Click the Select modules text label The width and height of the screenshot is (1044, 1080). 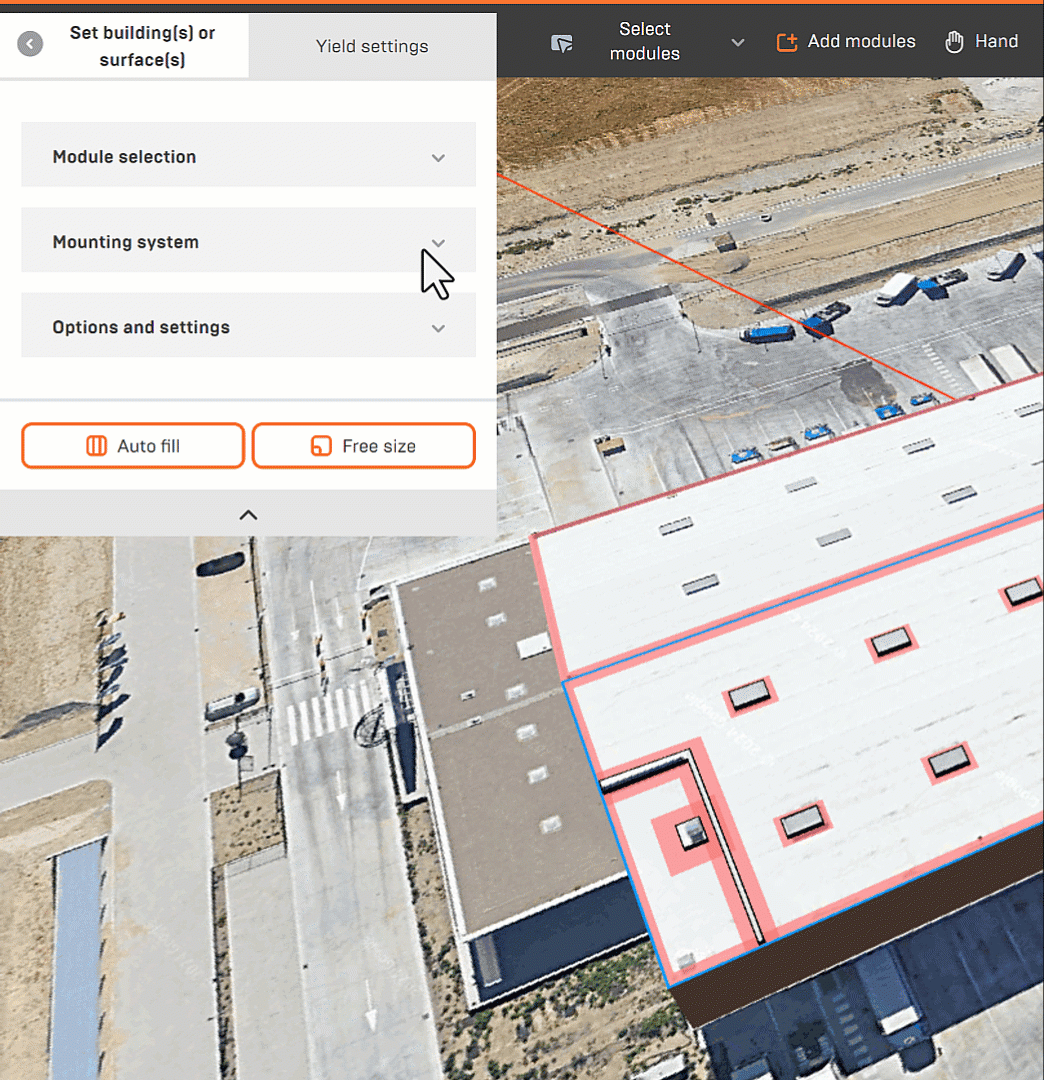[x=645, y=42]
